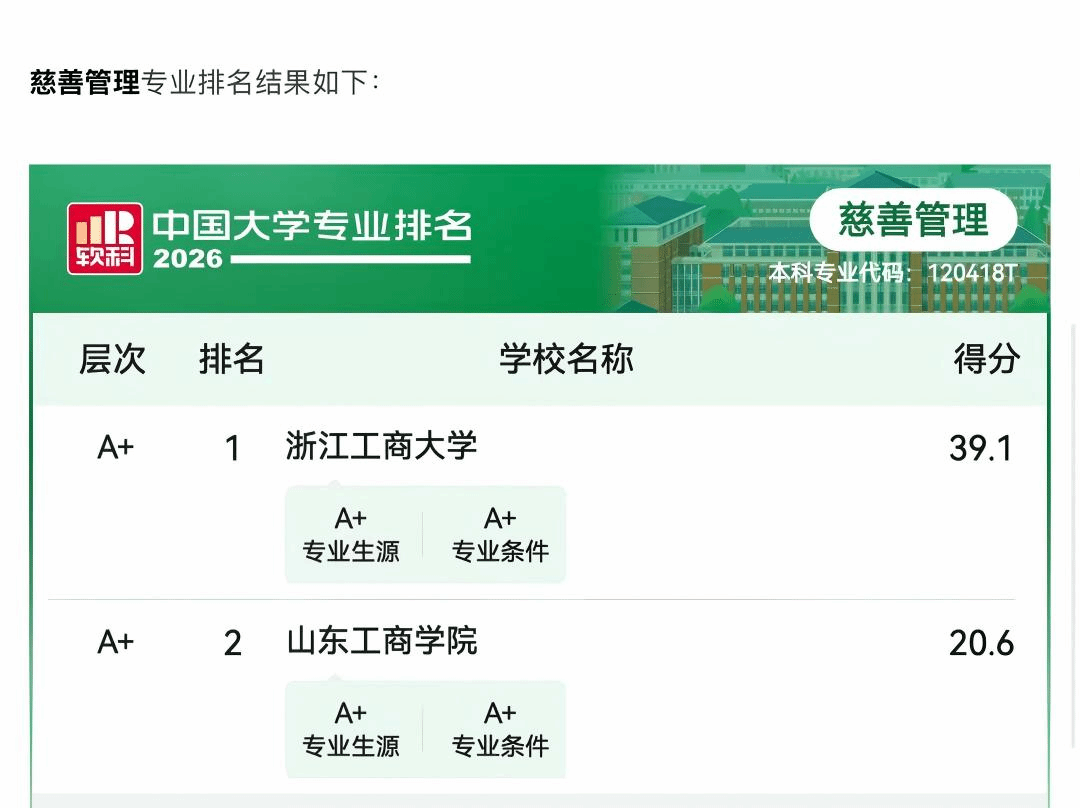1080x808 pixels.
Task: Open 山东工商学院 school name link
Action: point(382,641)
